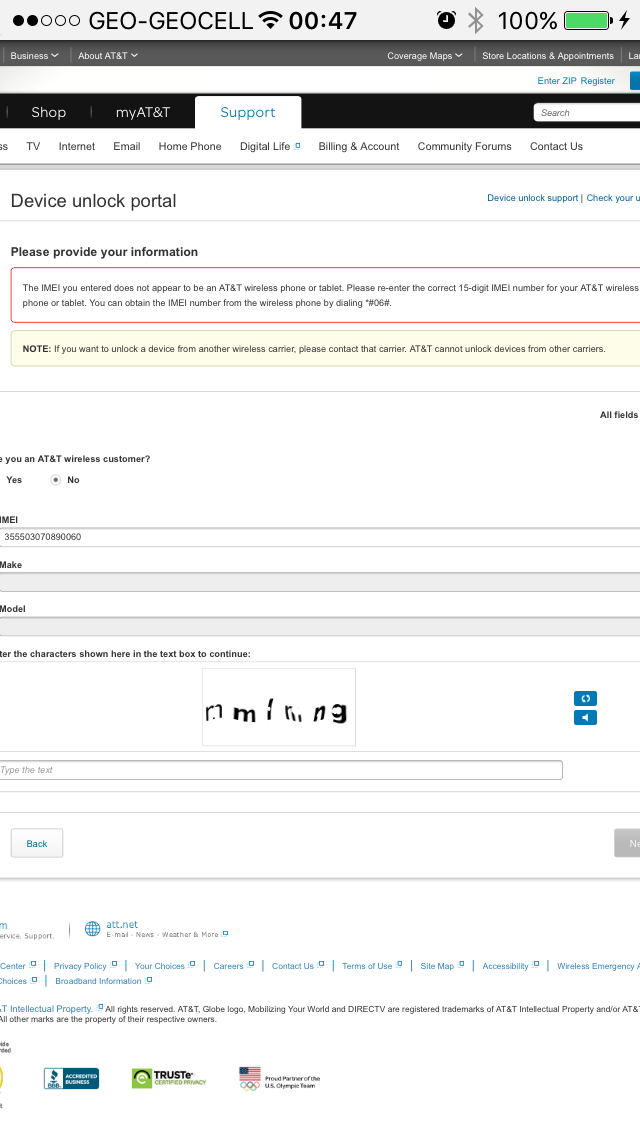Expand the About AT&T dropdown

108,56
